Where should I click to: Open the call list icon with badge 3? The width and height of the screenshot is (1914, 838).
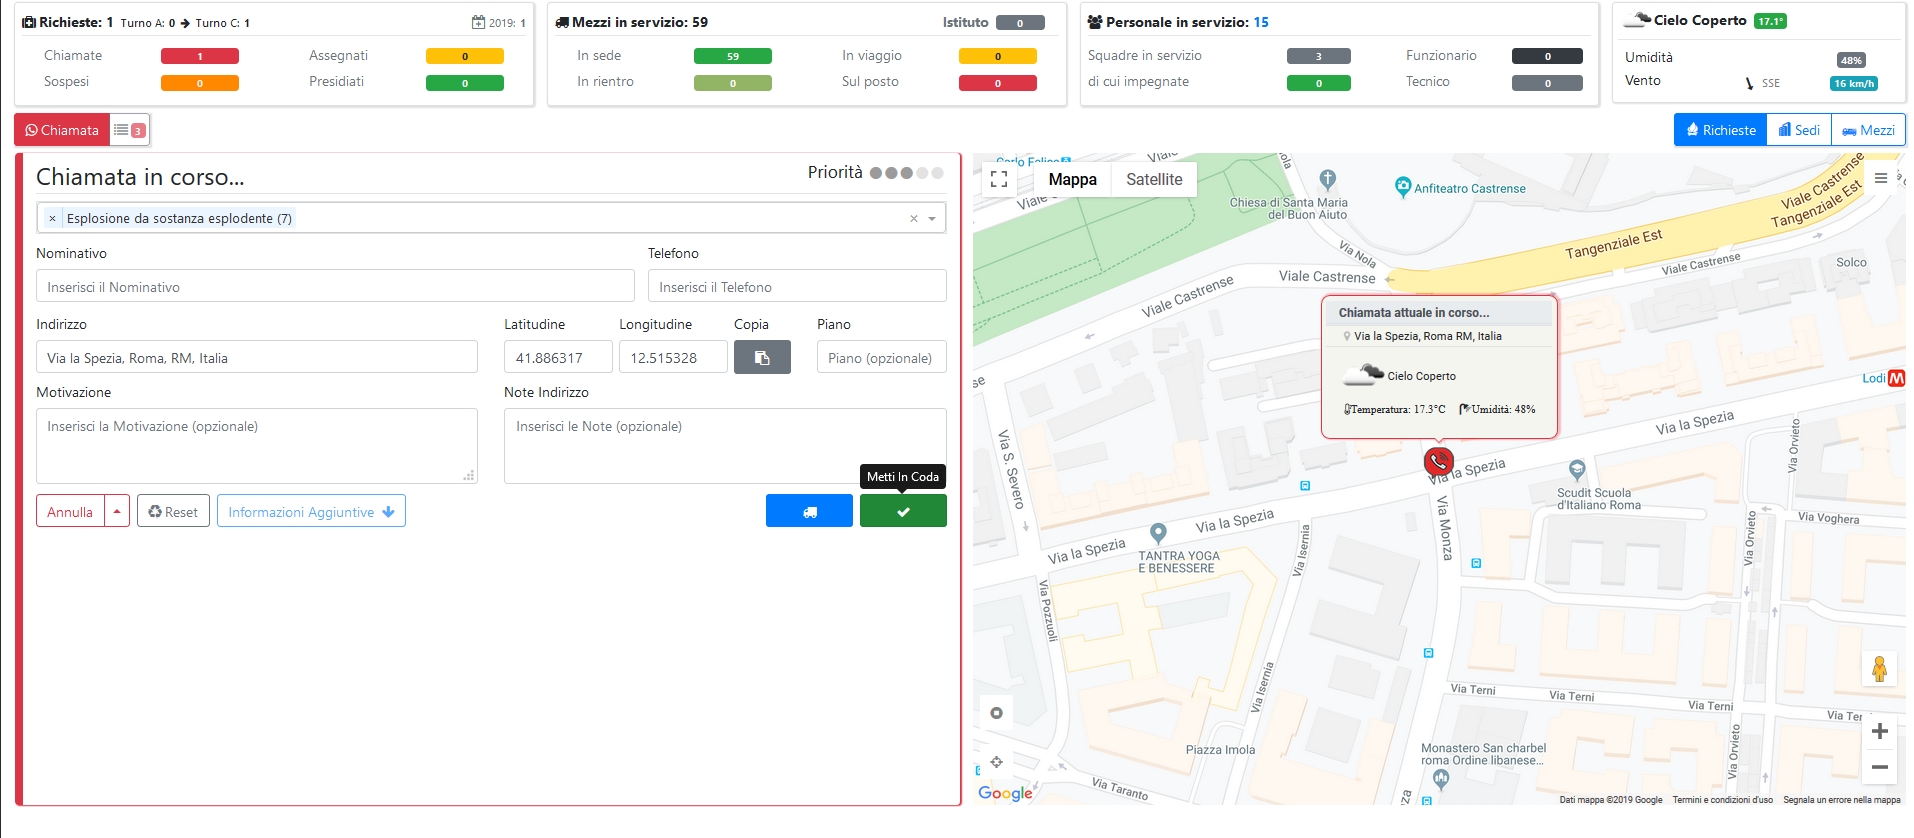tap(130, 130)
